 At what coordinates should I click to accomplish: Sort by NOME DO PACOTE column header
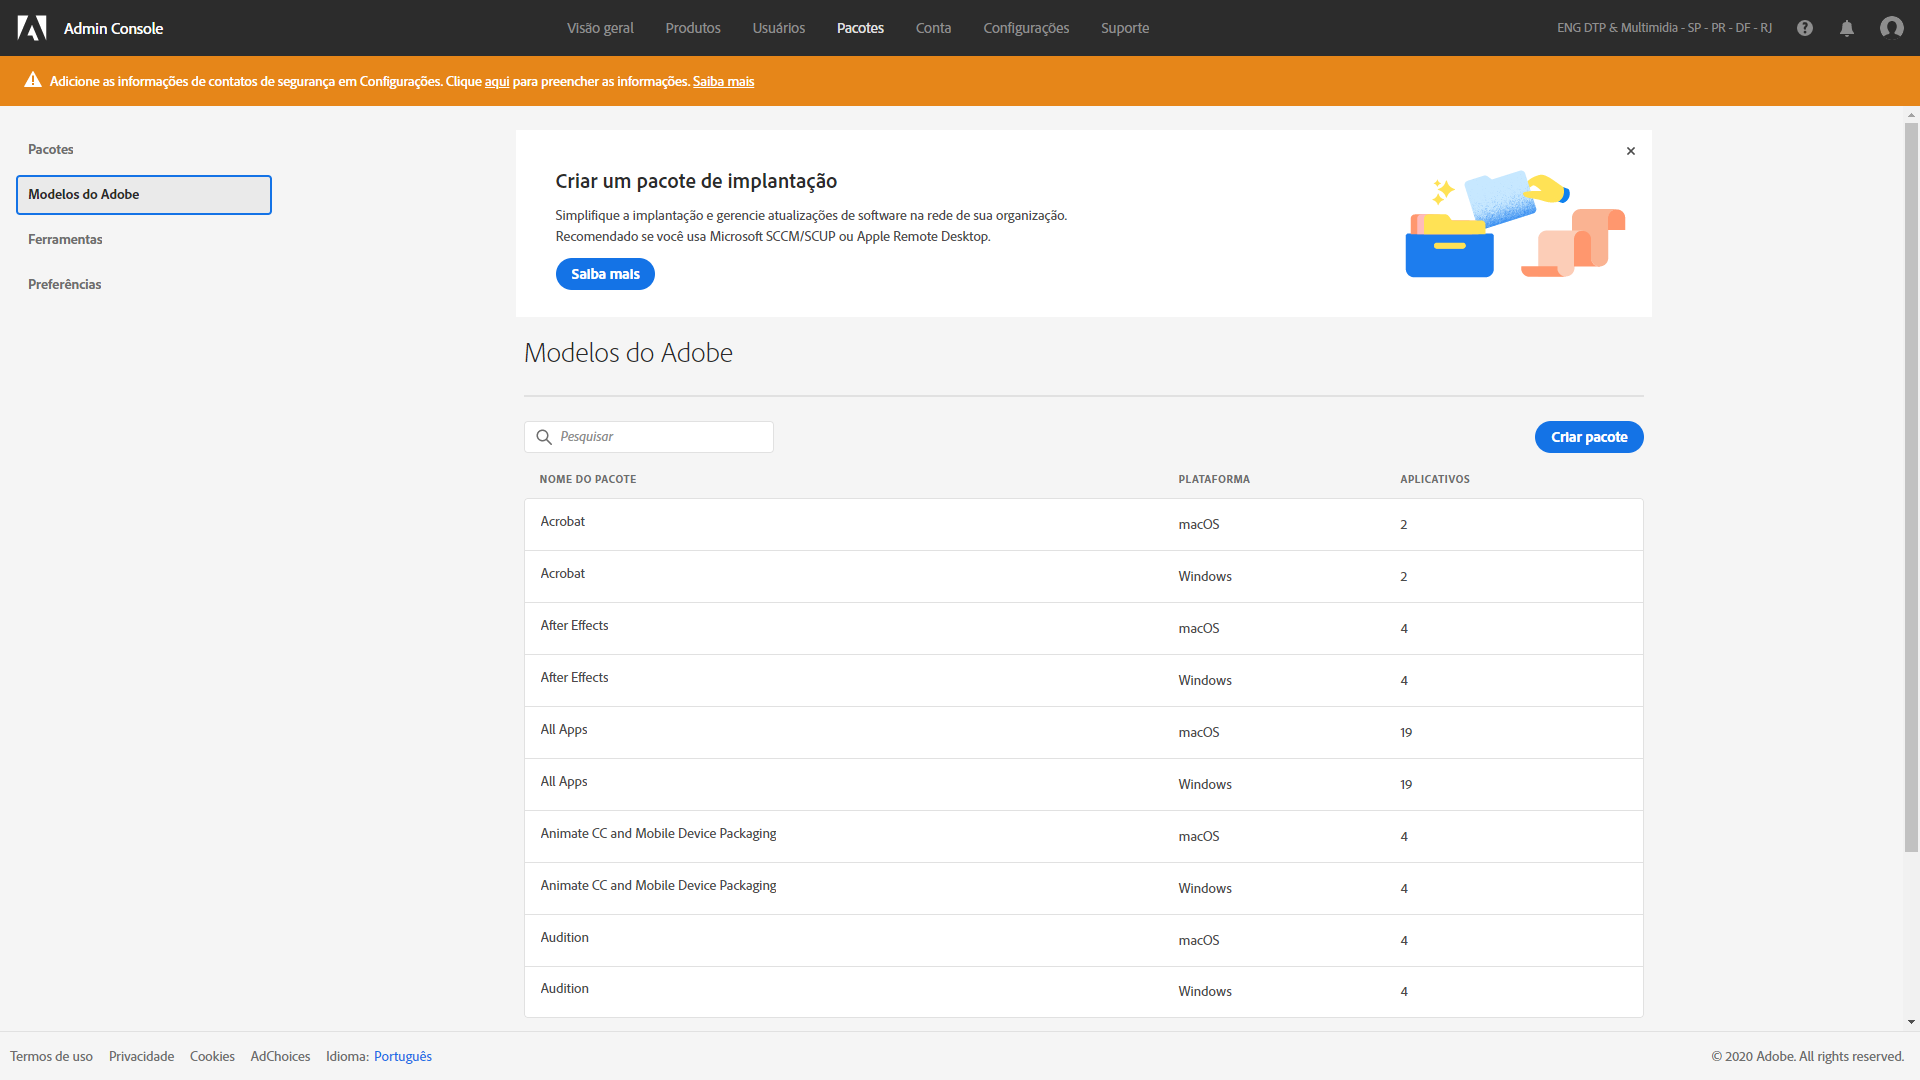tap(588, 479)
